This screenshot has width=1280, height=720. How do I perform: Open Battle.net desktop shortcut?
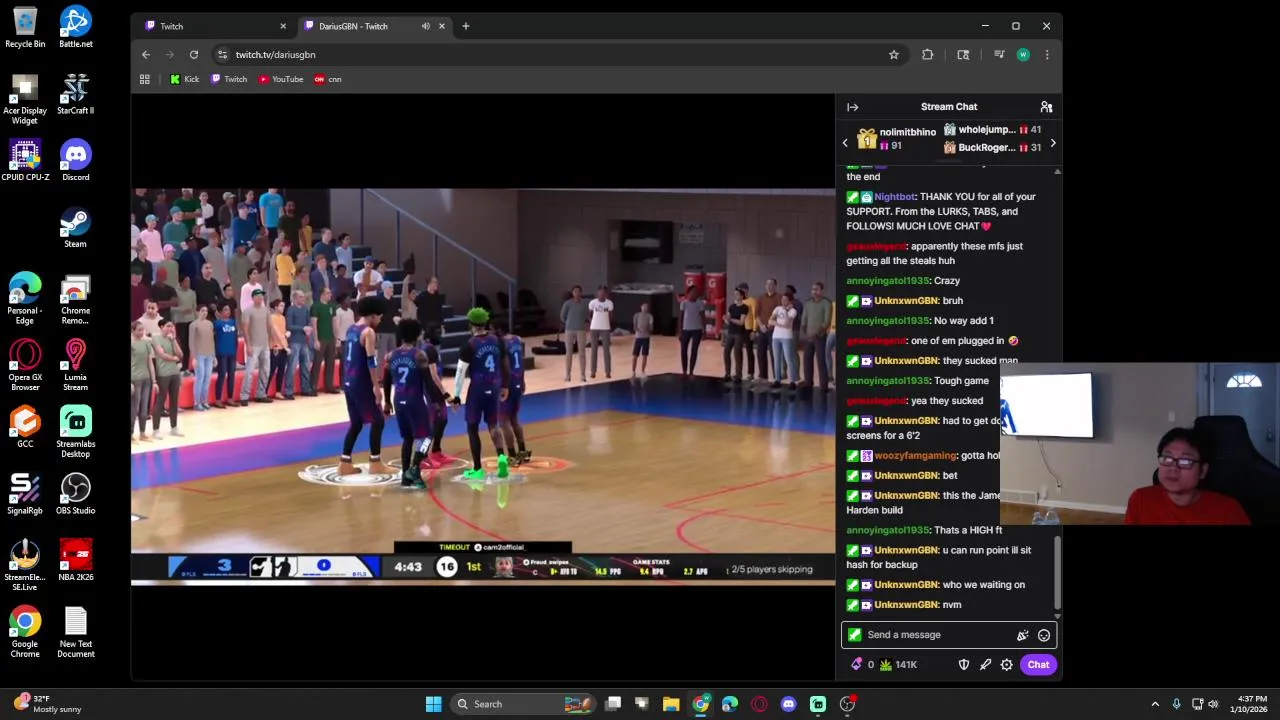pyautogui.click(x=76, y=28)
